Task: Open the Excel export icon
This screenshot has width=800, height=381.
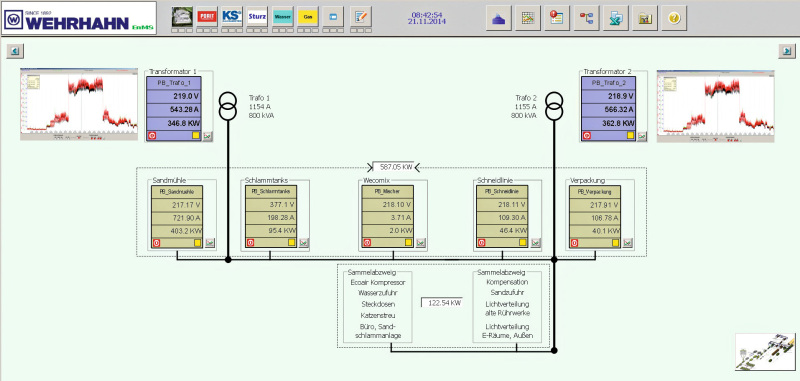Action: tap(616, 18)
